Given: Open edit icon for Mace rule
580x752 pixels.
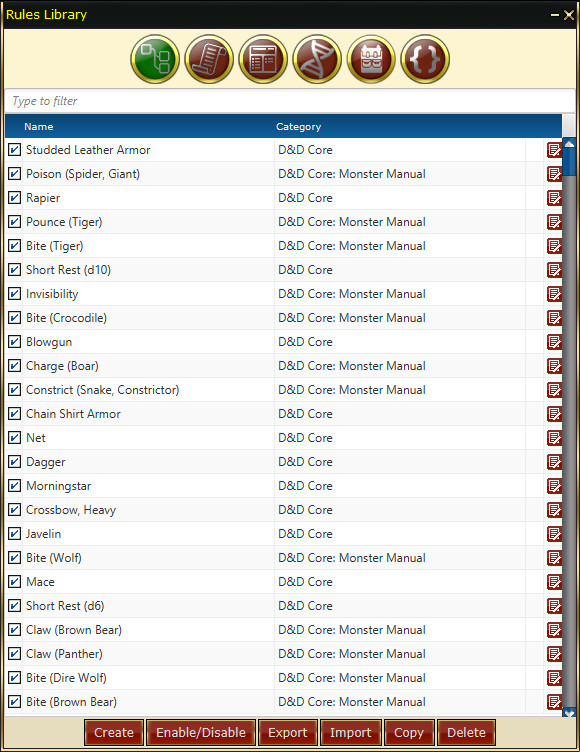Looking at the screenshot, I should [554, 582].
